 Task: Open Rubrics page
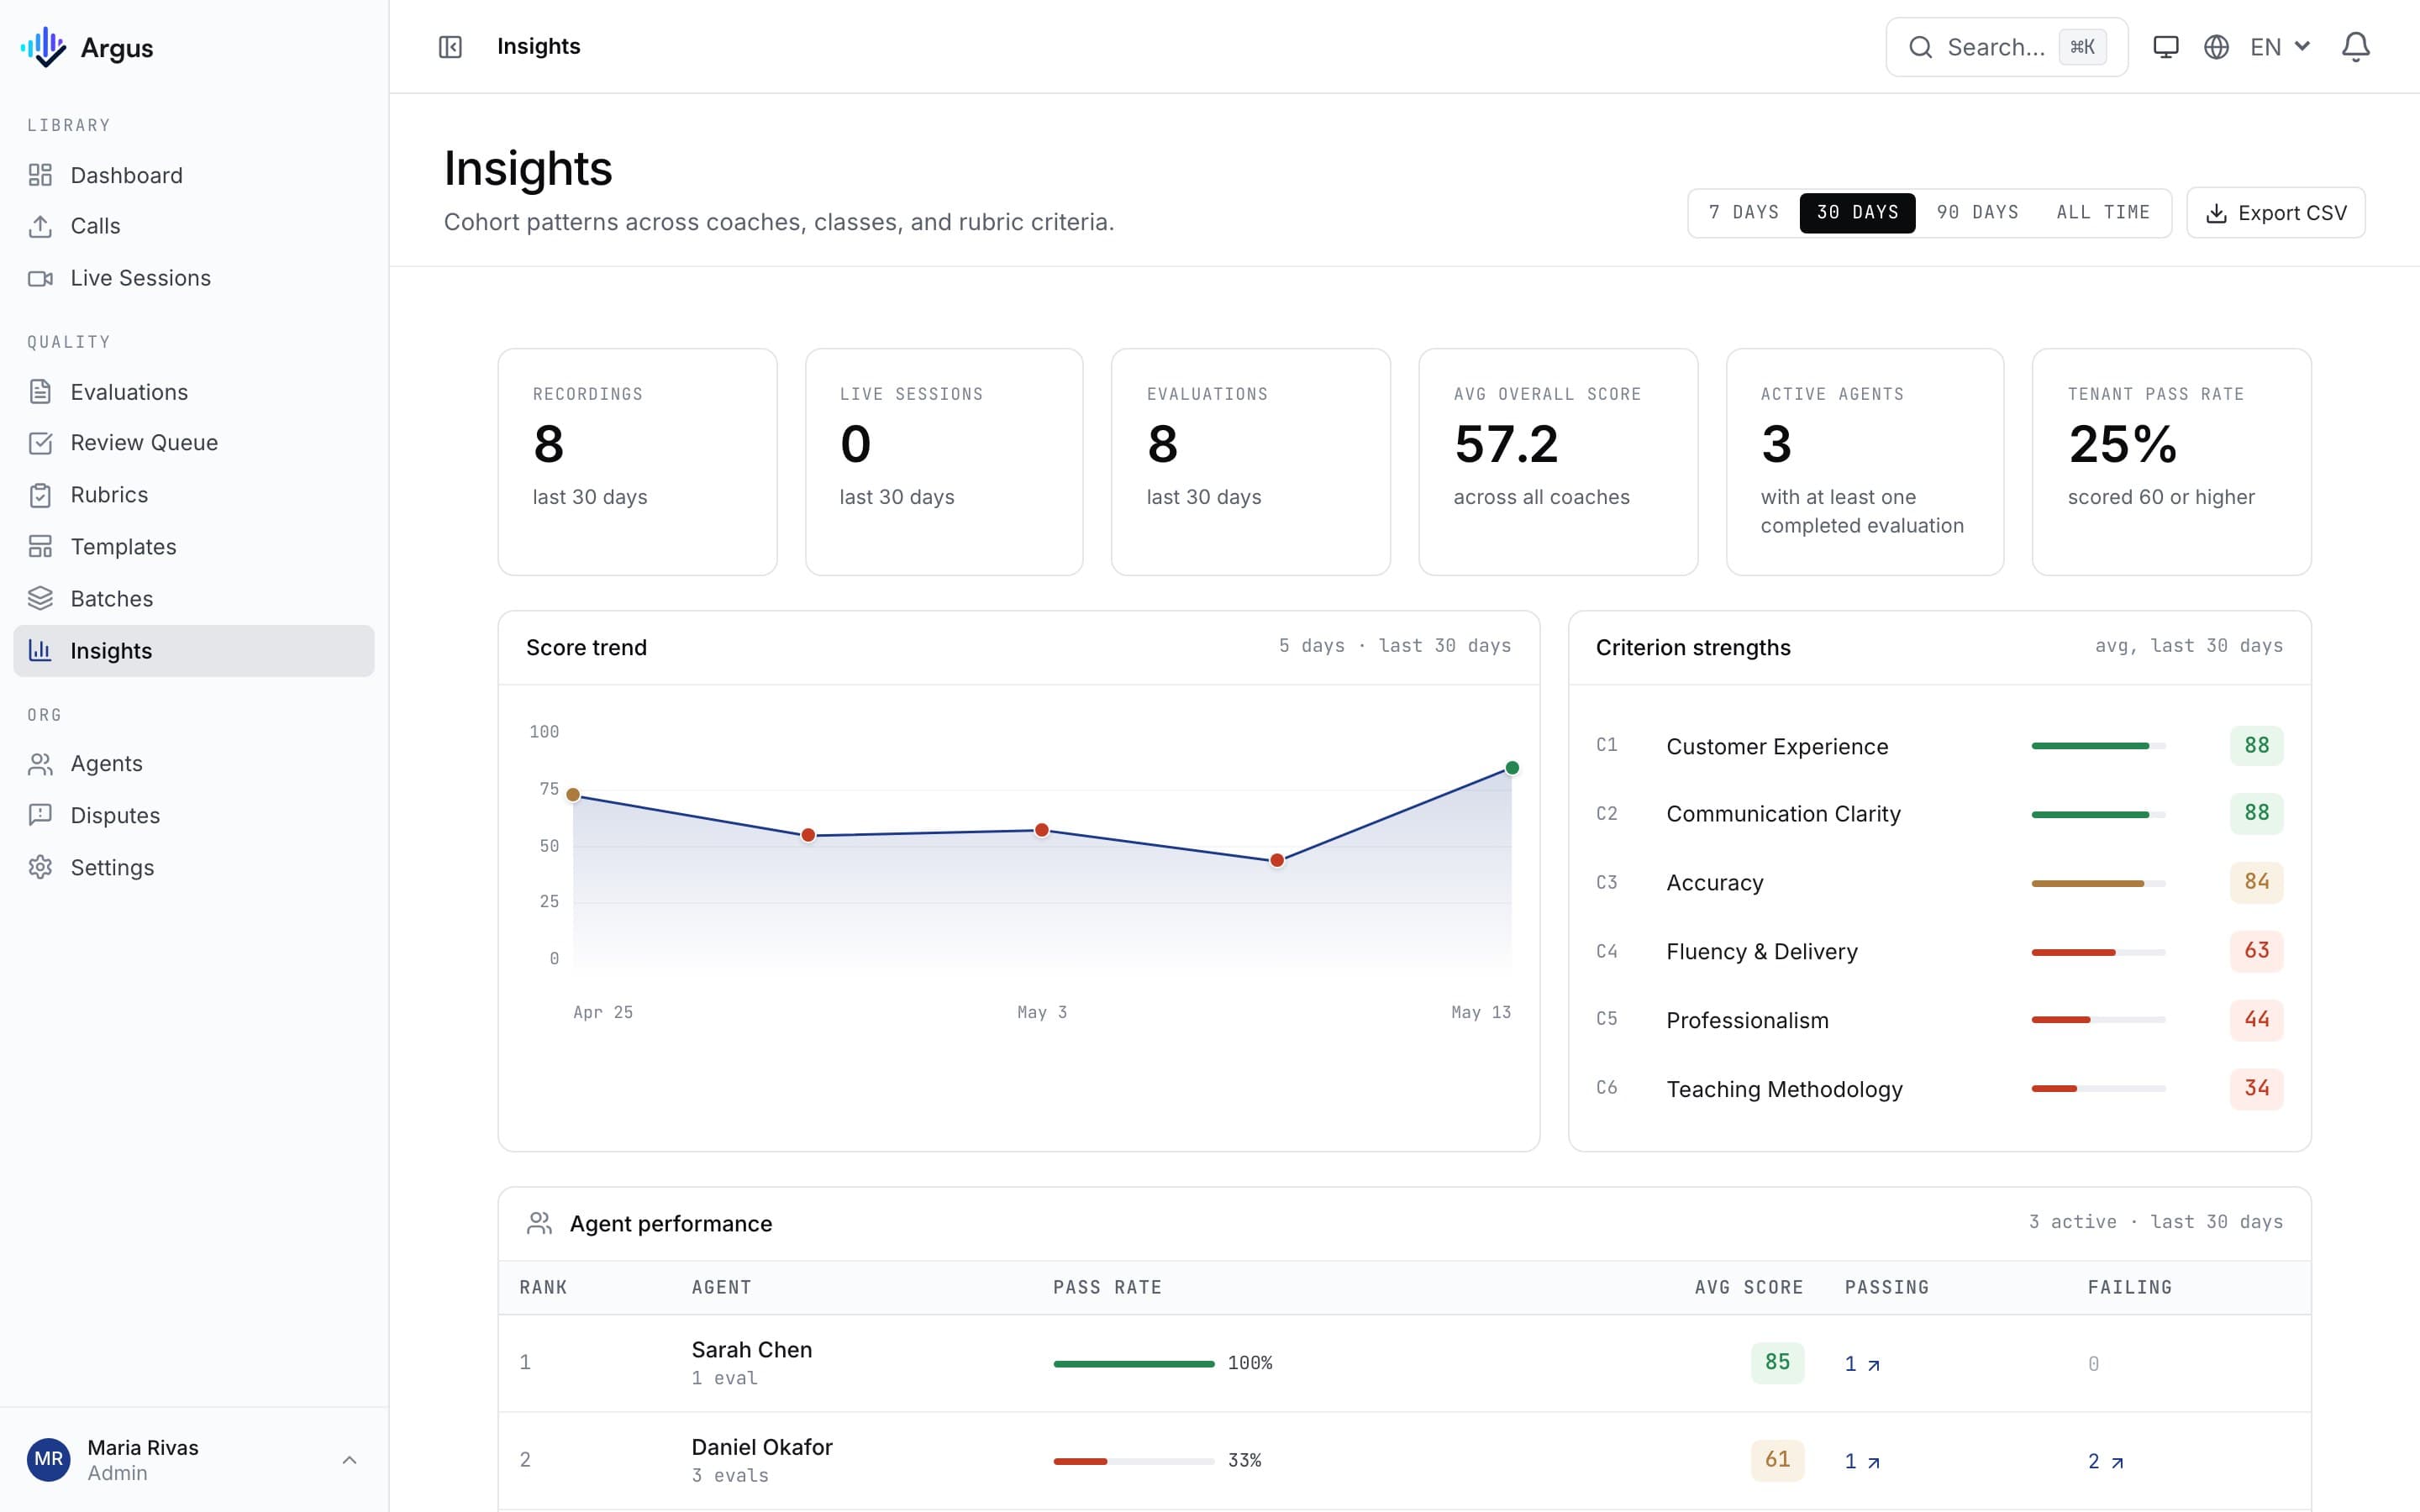(194, 495)
